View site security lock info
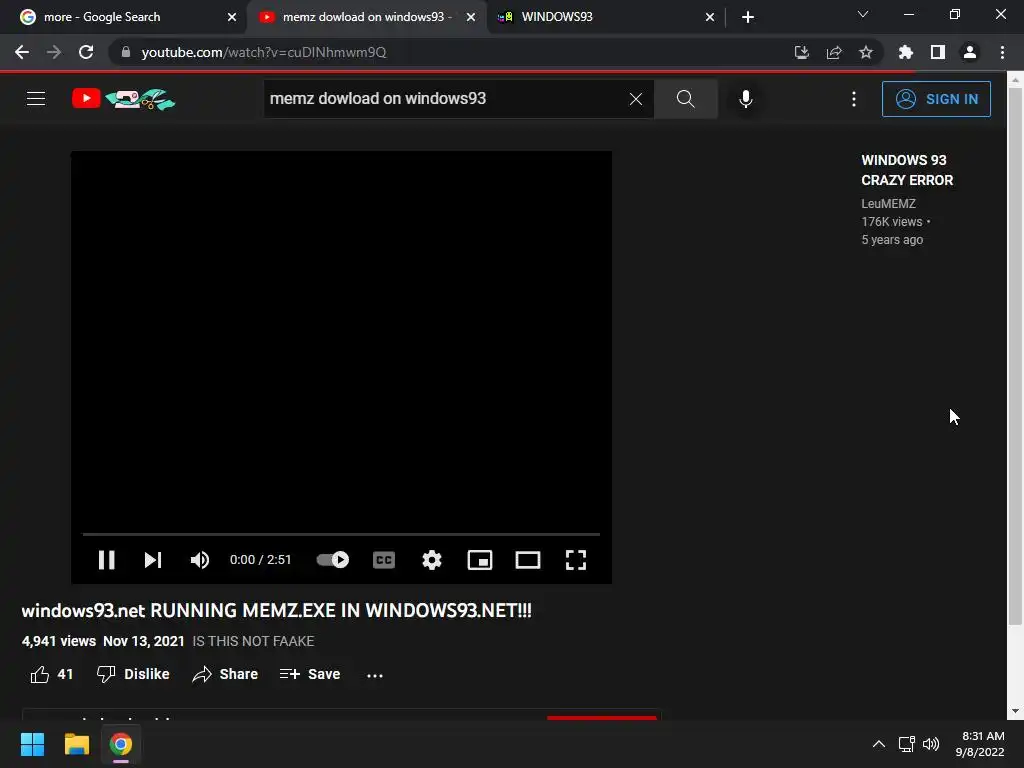1024x768 pixels. point(125,52)
